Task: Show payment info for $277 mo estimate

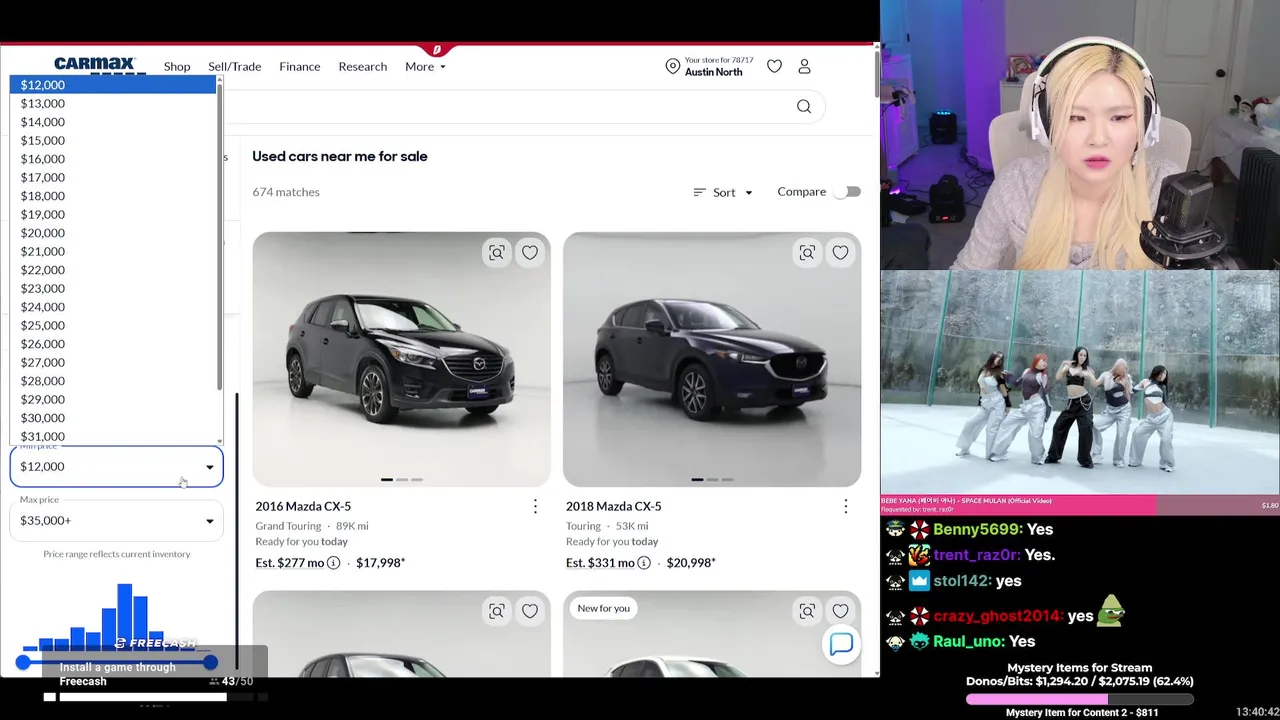Action: click(334, 563)
